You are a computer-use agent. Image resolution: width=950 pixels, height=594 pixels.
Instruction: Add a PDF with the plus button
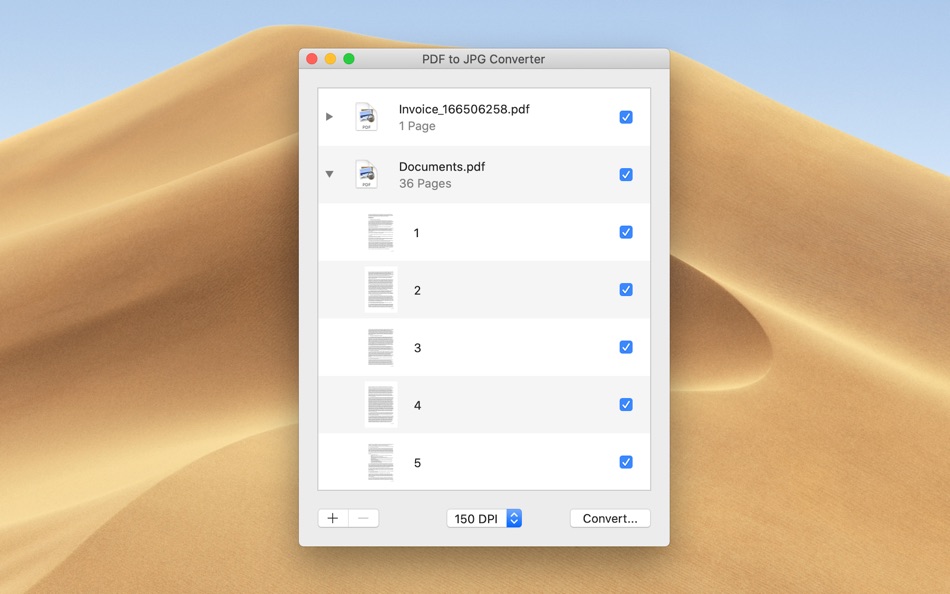click(333, 518)
